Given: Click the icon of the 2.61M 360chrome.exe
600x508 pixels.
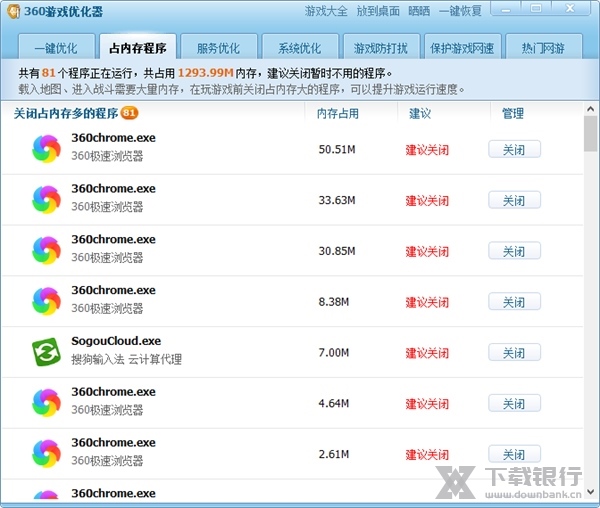Looking at the screenshot, I should coord(46,454).
